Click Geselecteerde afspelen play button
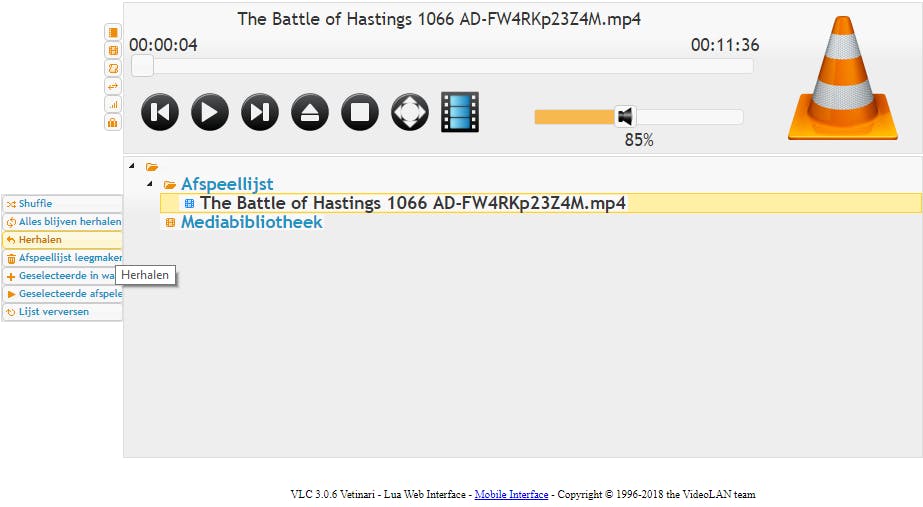This screenshot has width=923, height=507. [62, 294]
